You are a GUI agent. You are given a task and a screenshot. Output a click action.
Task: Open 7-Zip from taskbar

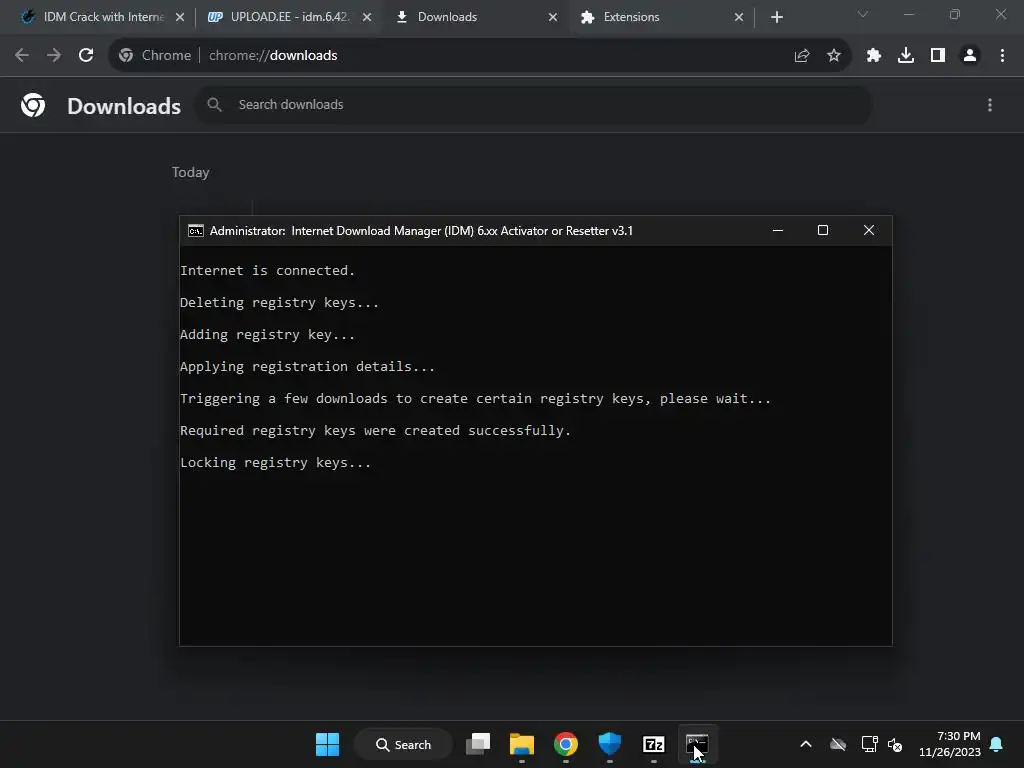(654, 744)
